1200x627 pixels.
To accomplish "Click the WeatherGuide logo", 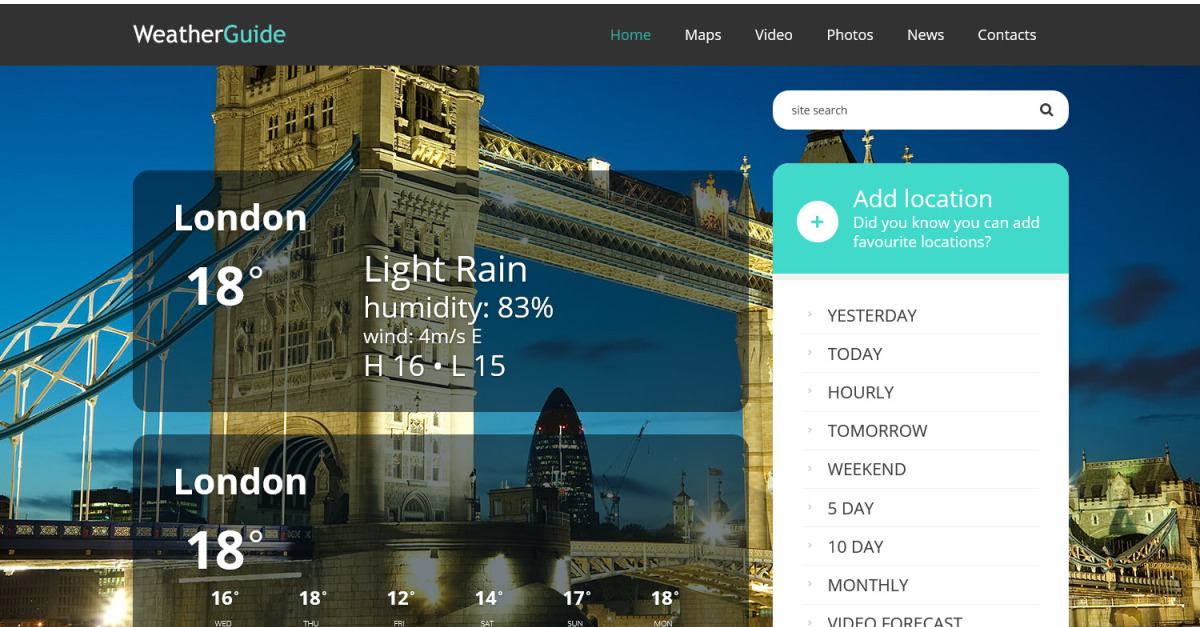I will click(x=209, y=34).
